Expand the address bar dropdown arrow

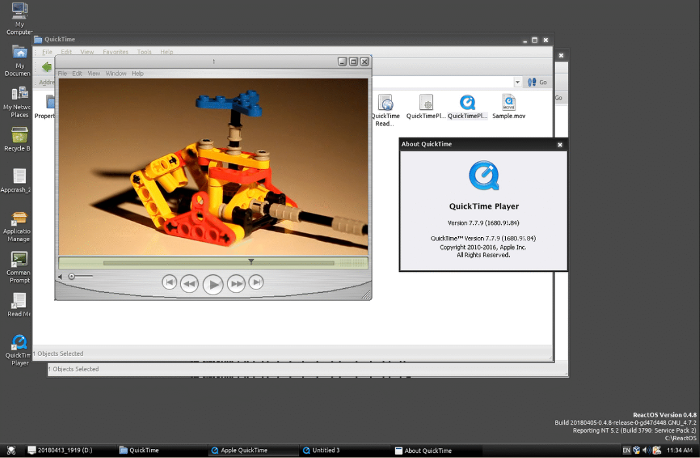coord(517,82)
